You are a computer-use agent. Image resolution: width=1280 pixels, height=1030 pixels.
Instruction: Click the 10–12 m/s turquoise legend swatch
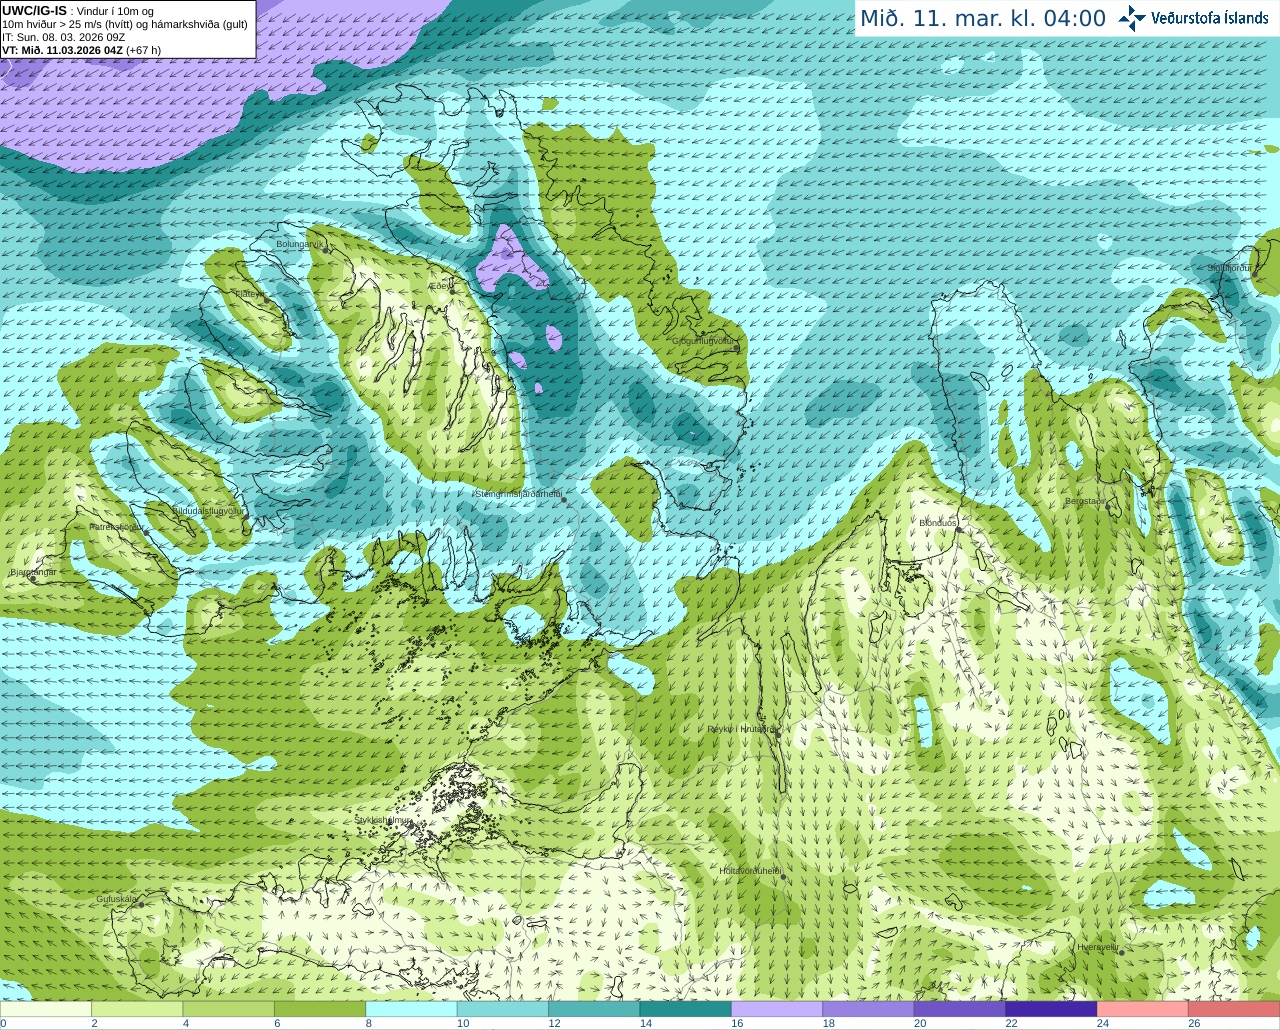tap(503, 1009)
